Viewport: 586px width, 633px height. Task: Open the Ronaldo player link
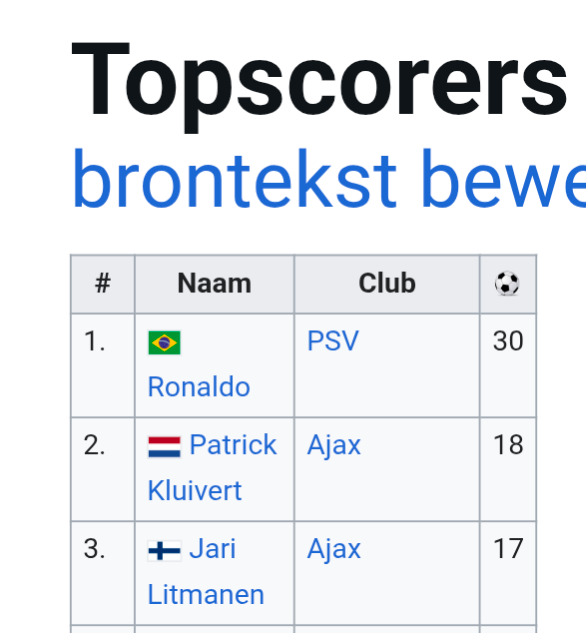(x=199, y=387)
